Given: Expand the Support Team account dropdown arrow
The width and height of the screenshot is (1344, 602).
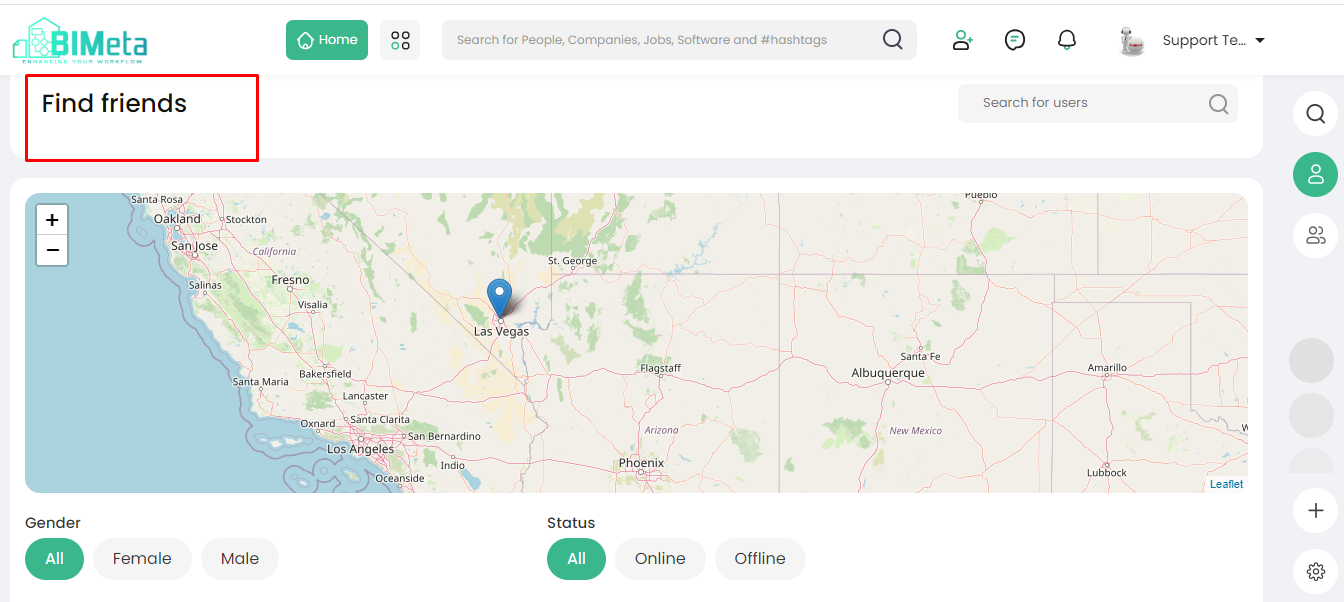Looking at the screenshot, I should pos(1260,41).
